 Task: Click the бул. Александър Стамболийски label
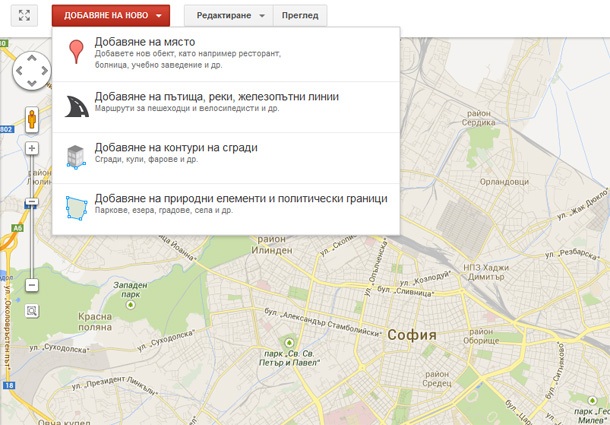pos(323,322)
